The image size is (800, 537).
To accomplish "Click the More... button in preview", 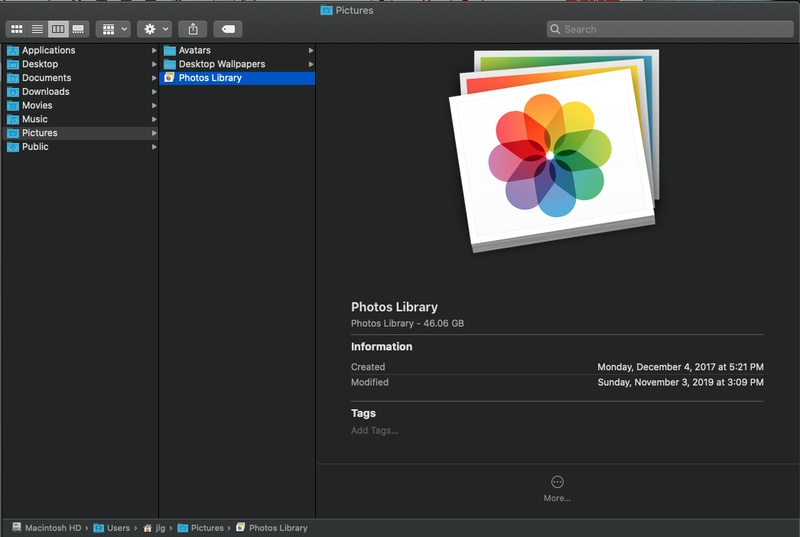I will (x=557, y=489).
